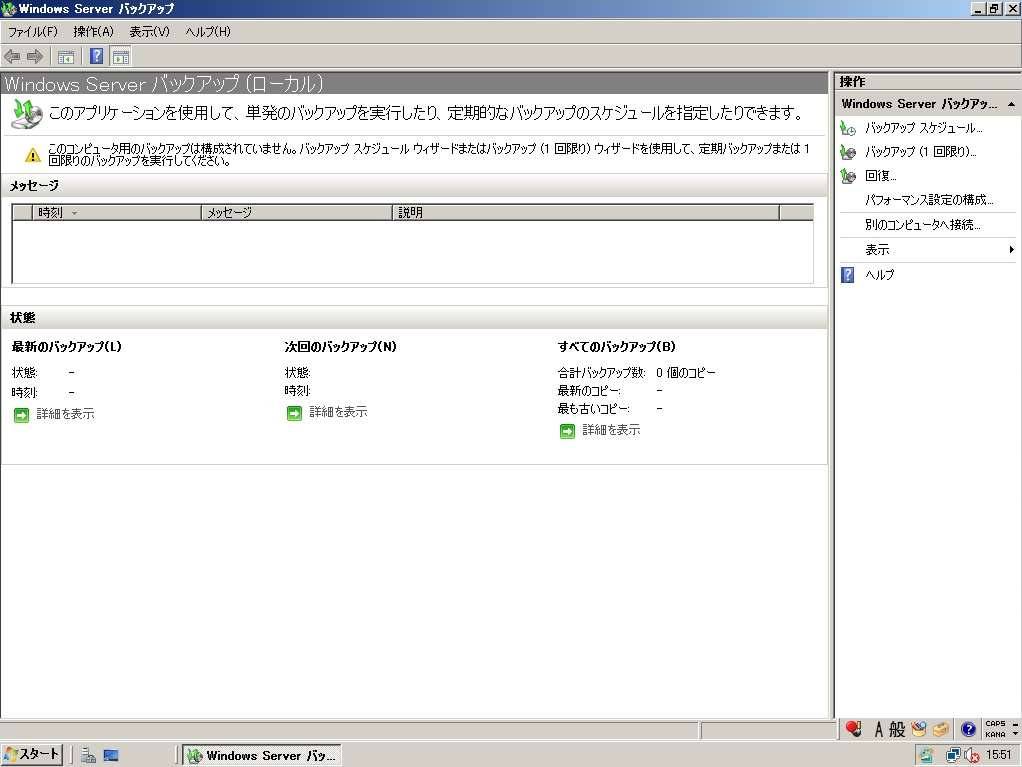Click the window minimize button
The image size is (1022, 767).
point(978,8)
